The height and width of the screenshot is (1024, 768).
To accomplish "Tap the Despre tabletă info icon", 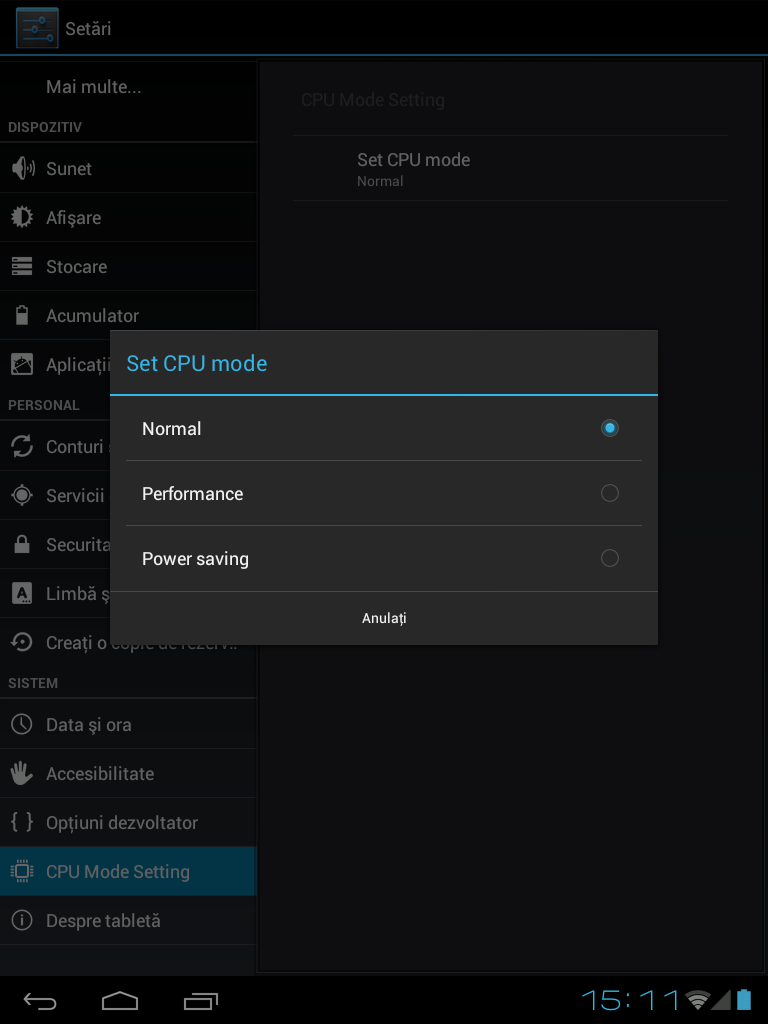I will [22, 920].
